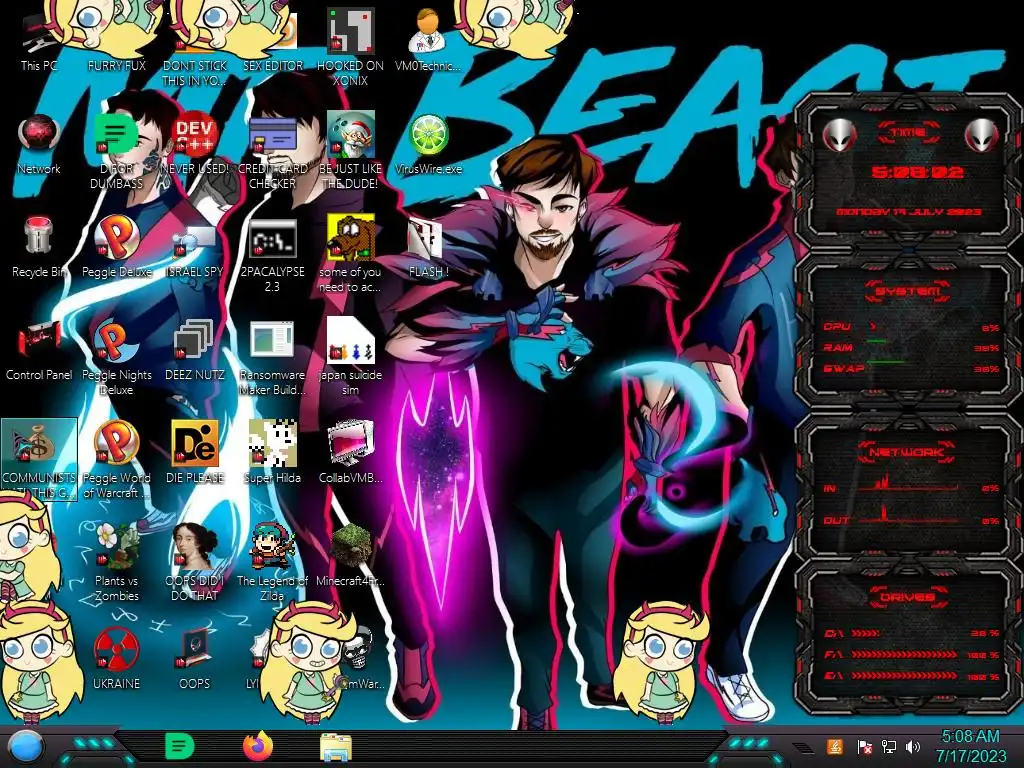Open the This PC desktop icon
Screen dimensions: 1024x768
(x=39, y=42)
